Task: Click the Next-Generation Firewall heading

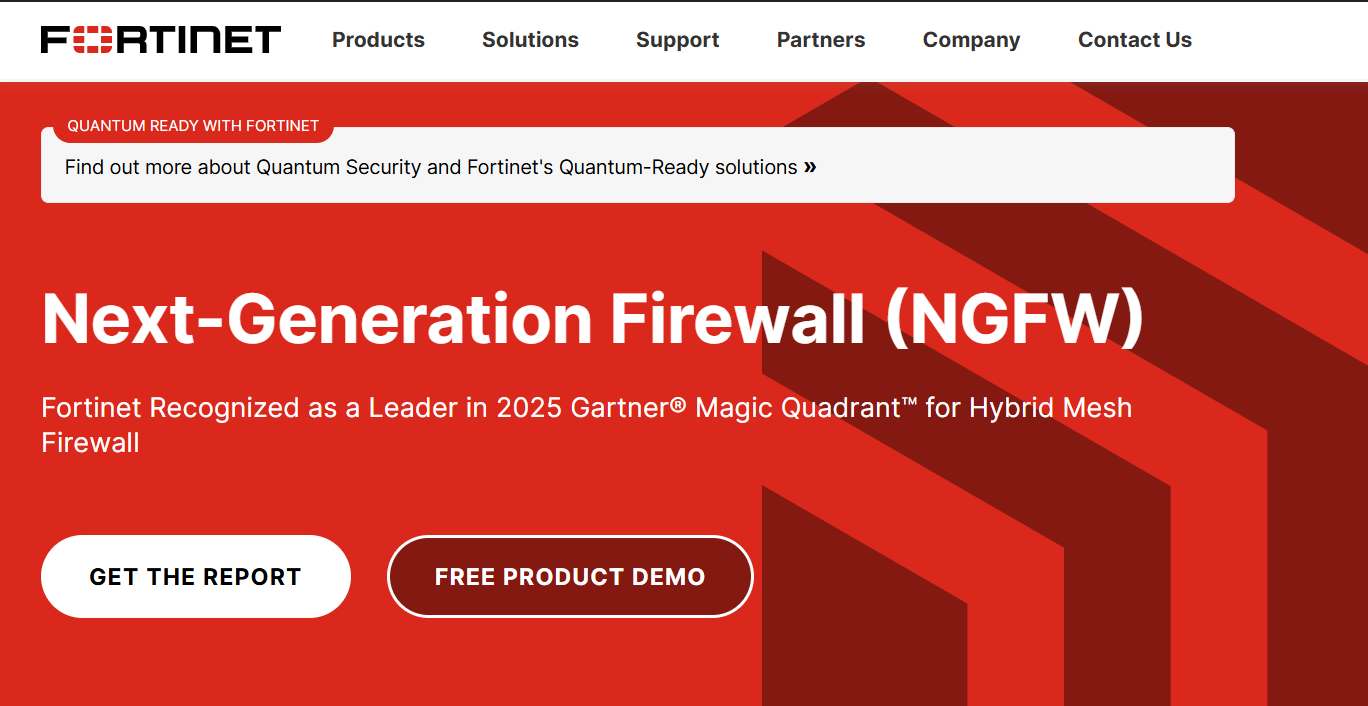Action: (x=452, y=319)
